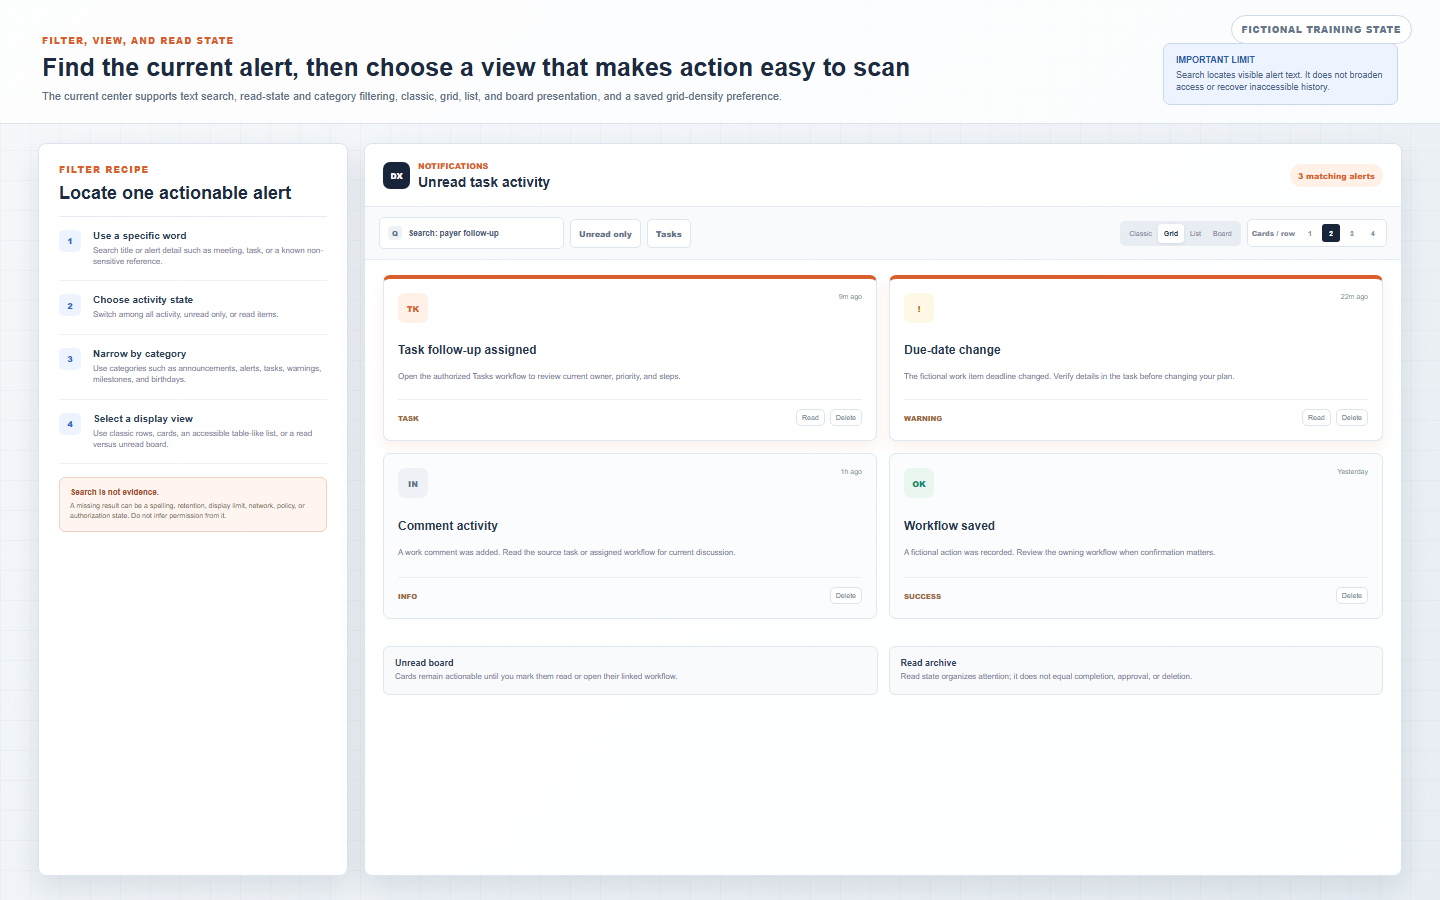Toggle the Tasks category filter
This screenshot has width=1440, height=900.
[x=669, y=234]
